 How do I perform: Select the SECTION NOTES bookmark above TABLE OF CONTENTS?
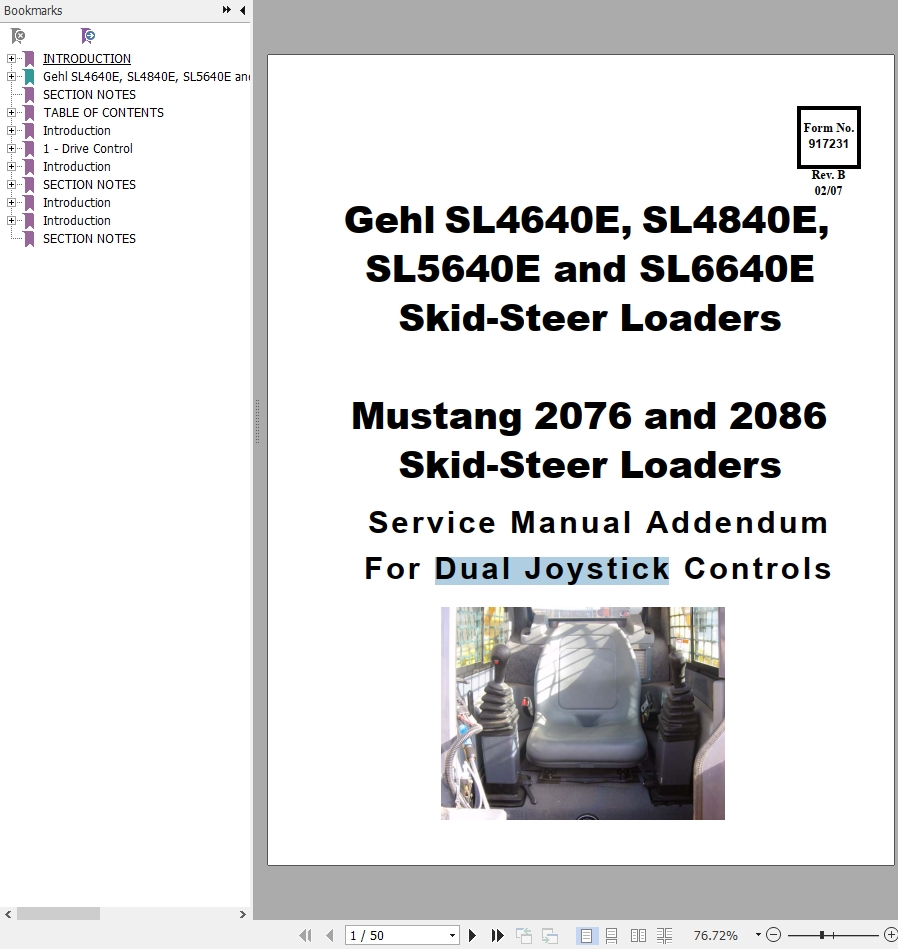click(89, 94)
